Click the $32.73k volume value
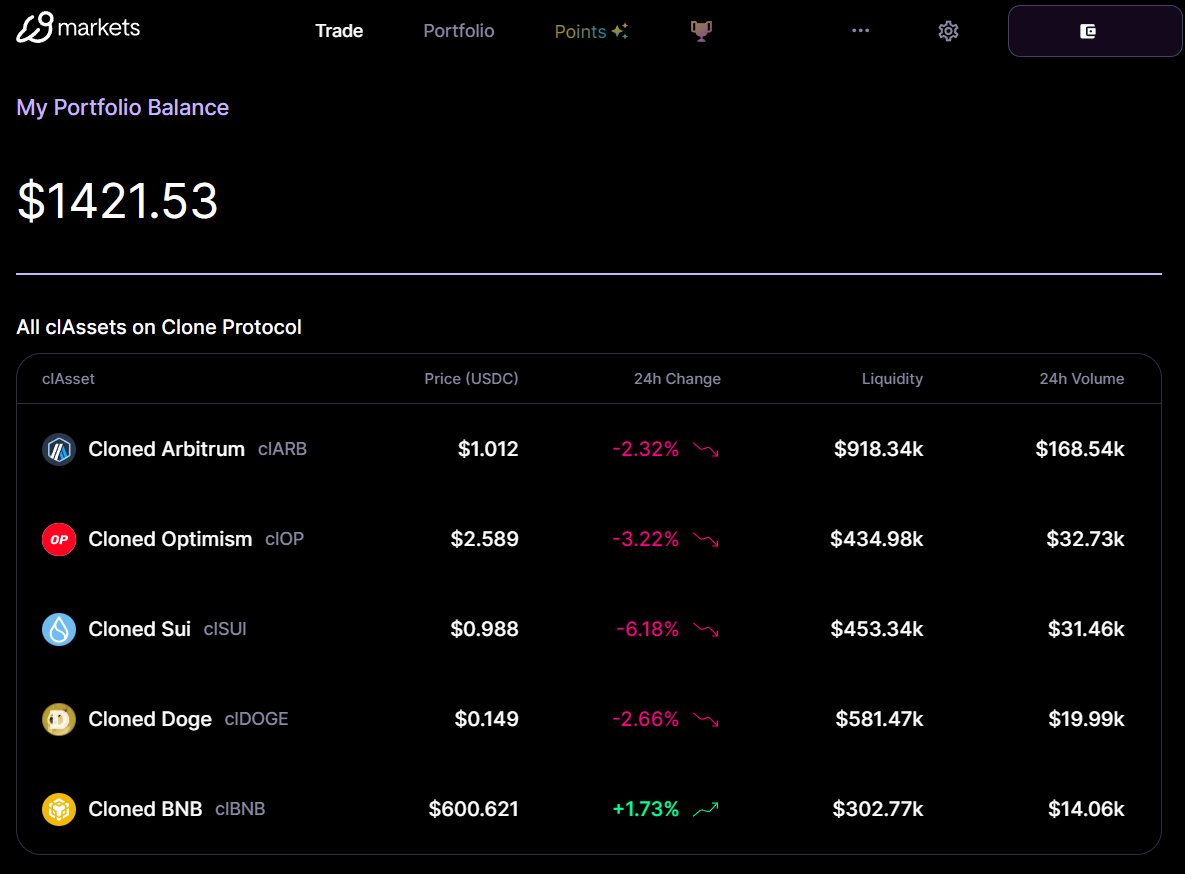The width and height of the screenshot is (1185, 874). 1085,539
